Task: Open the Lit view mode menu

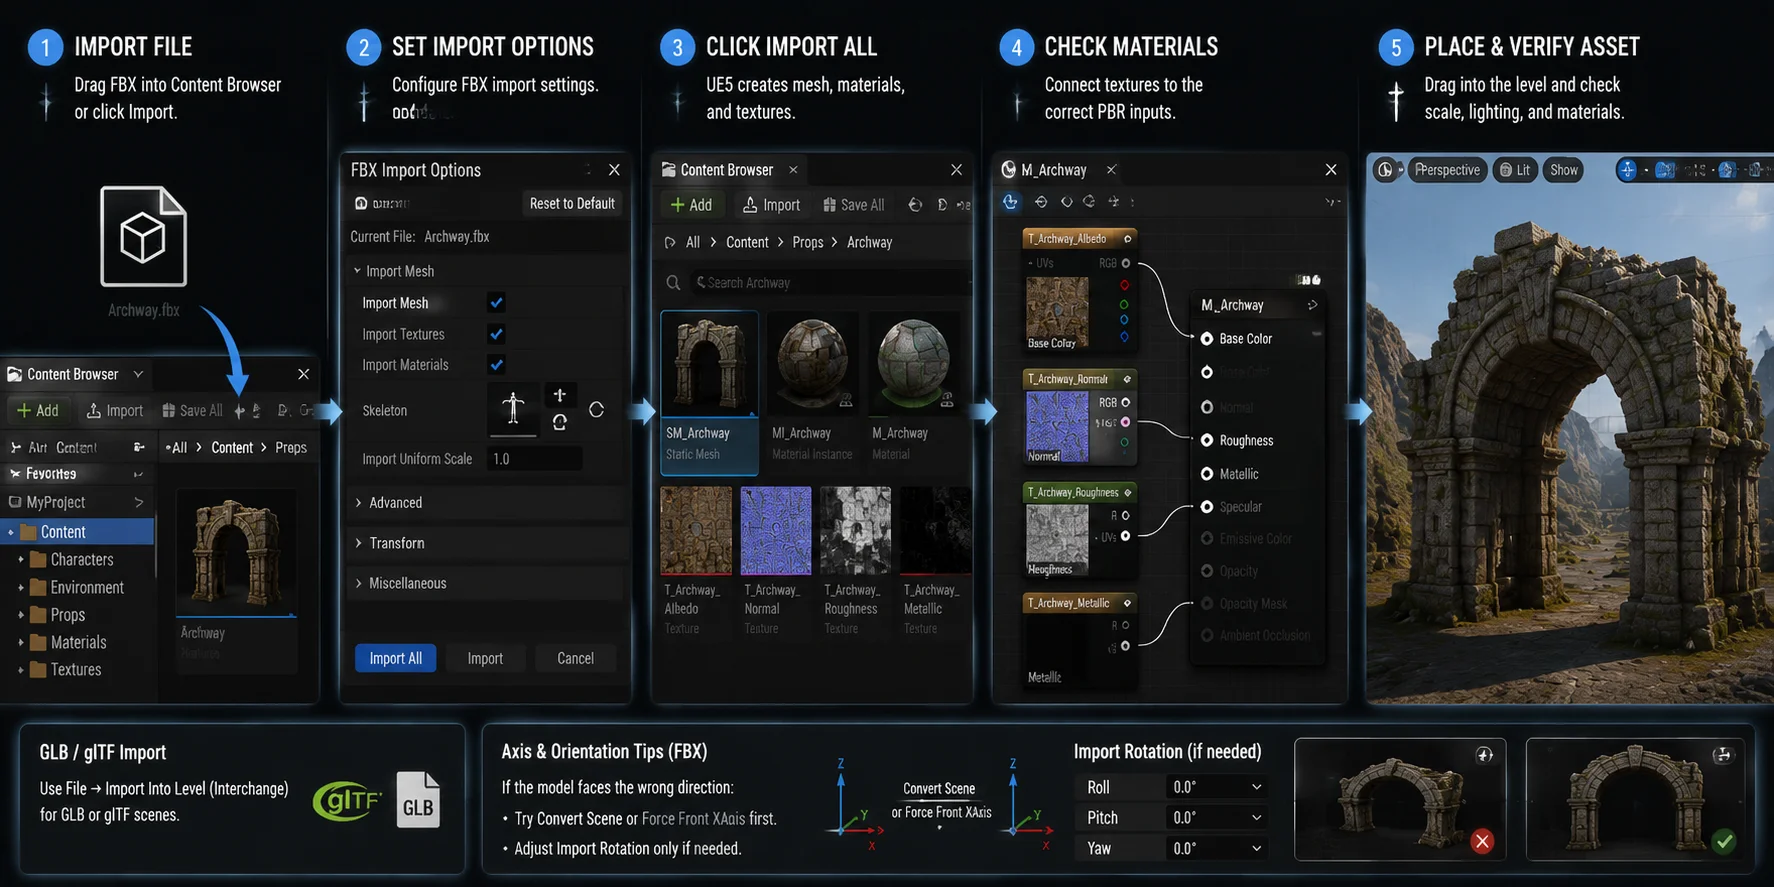Action: tap(1515, 170)
